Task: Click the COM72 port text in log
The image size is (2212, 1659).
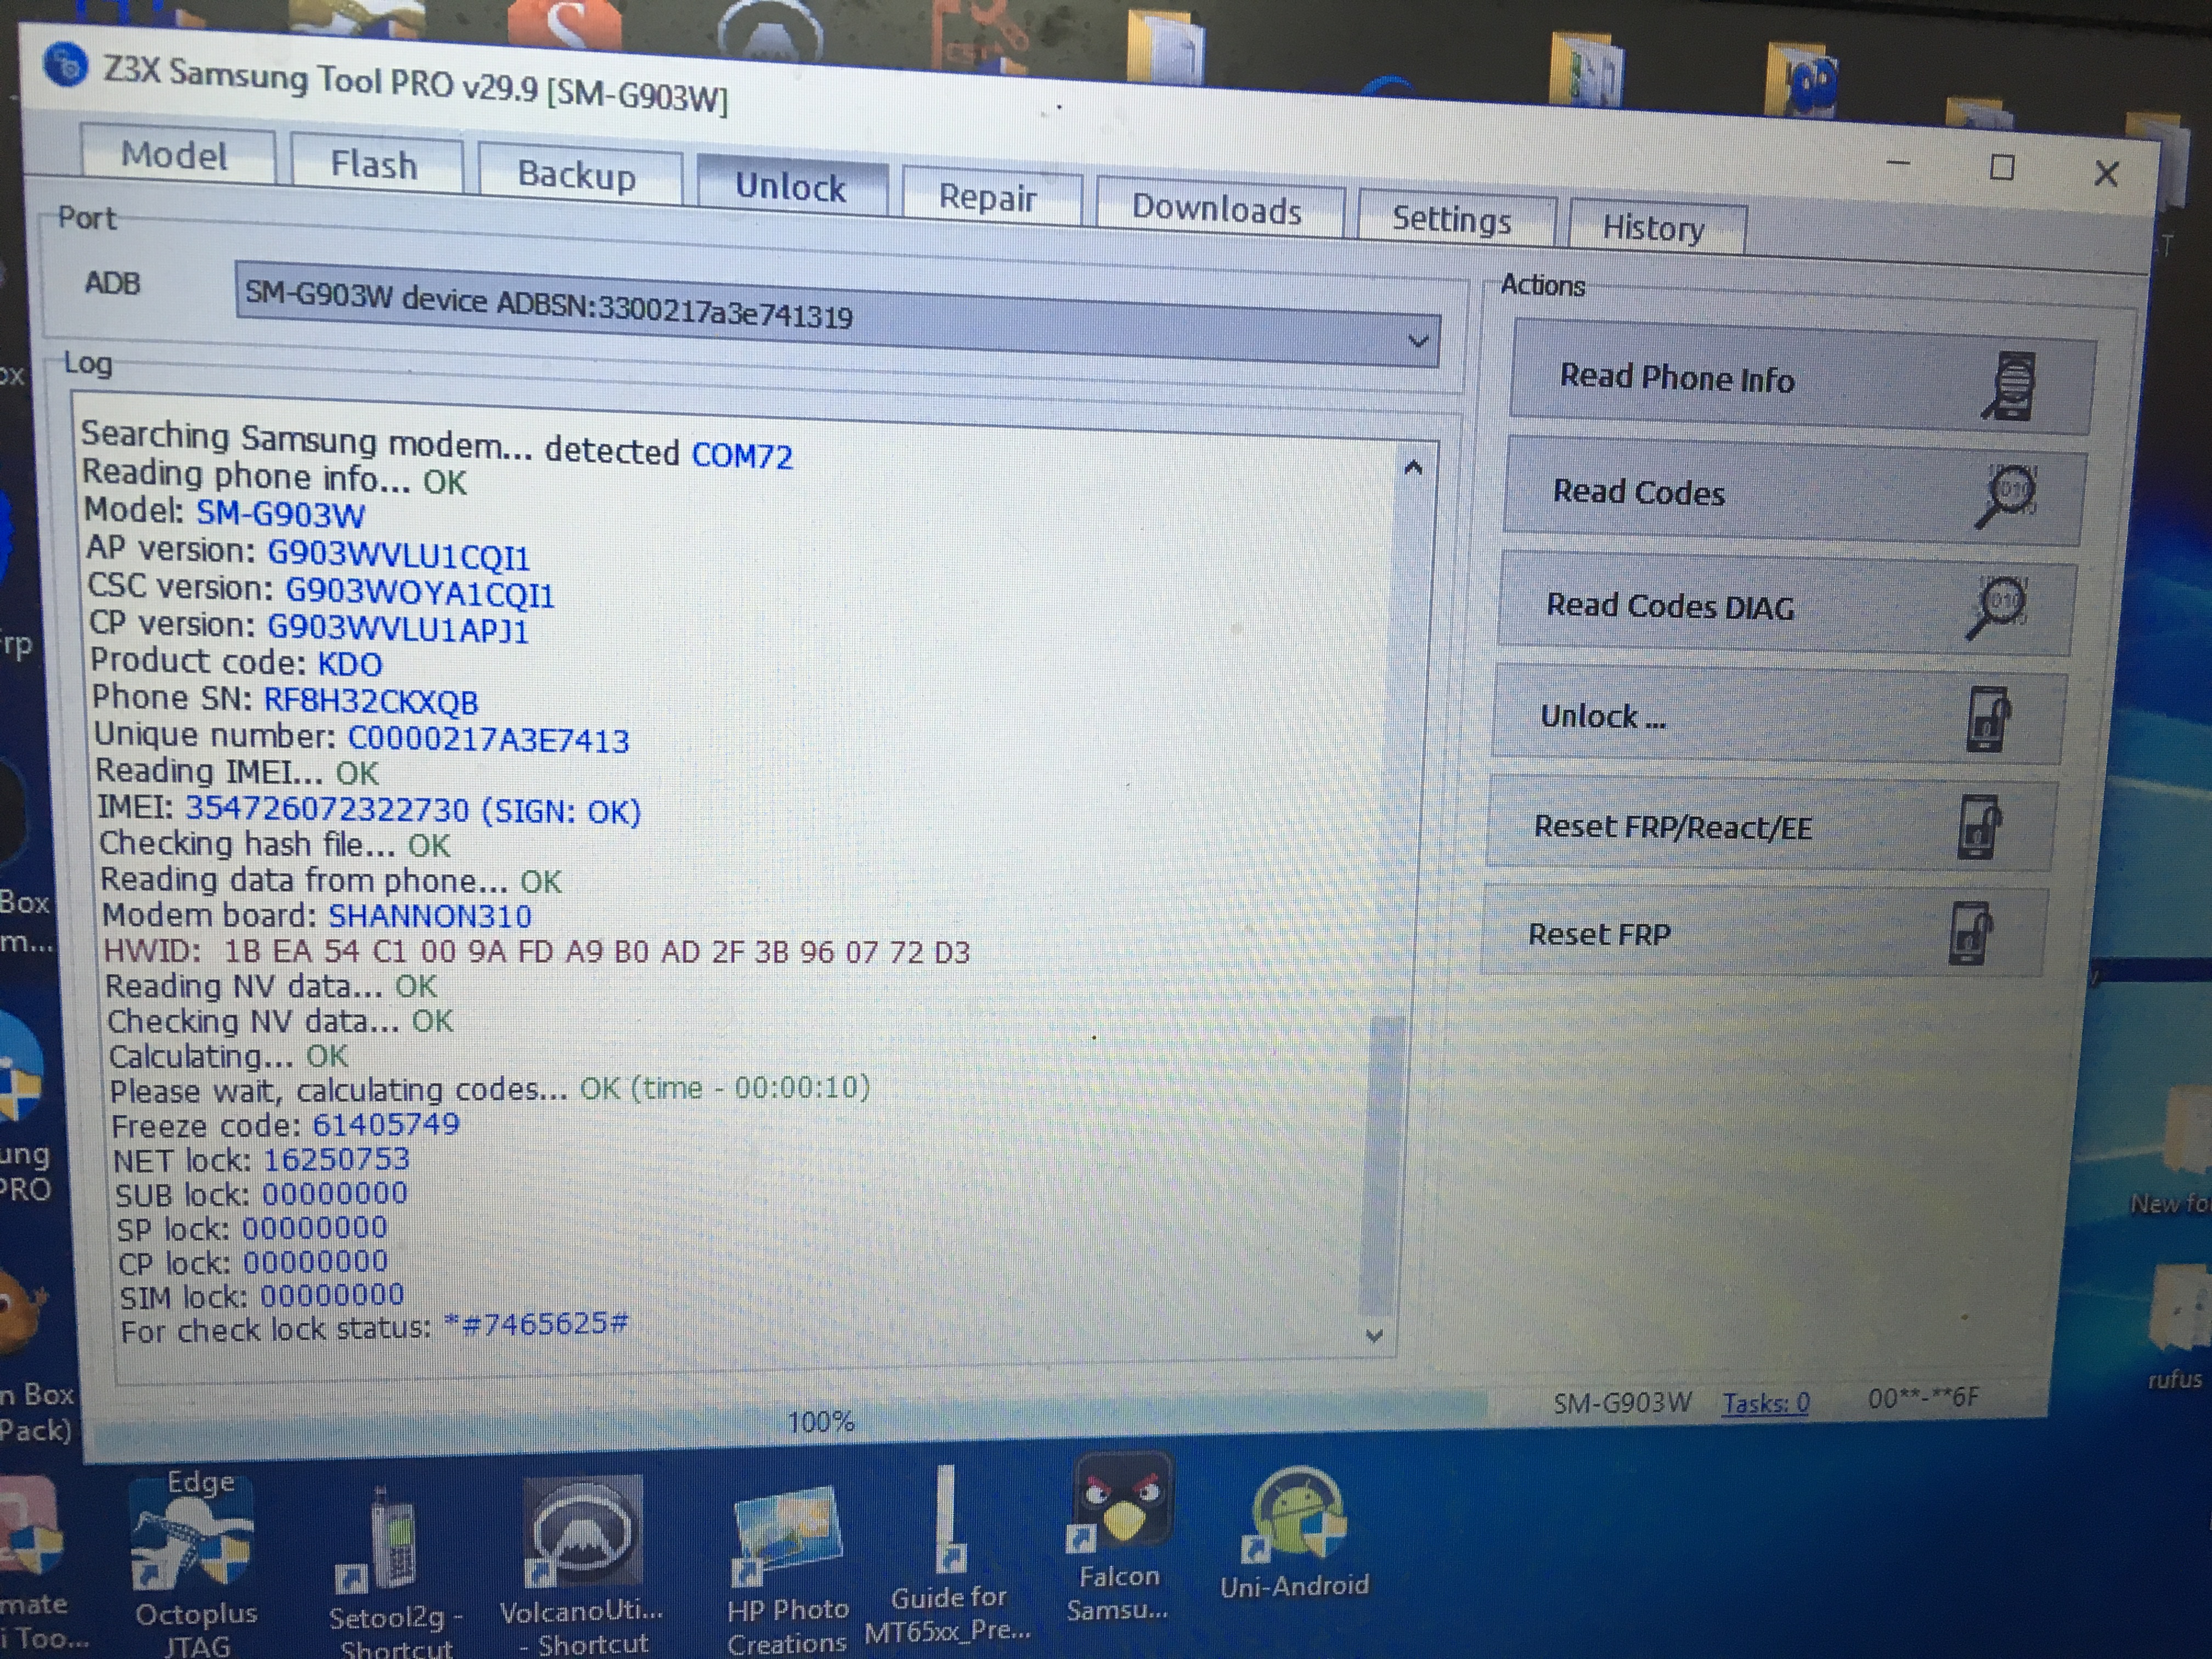Action: pos(742,456)
